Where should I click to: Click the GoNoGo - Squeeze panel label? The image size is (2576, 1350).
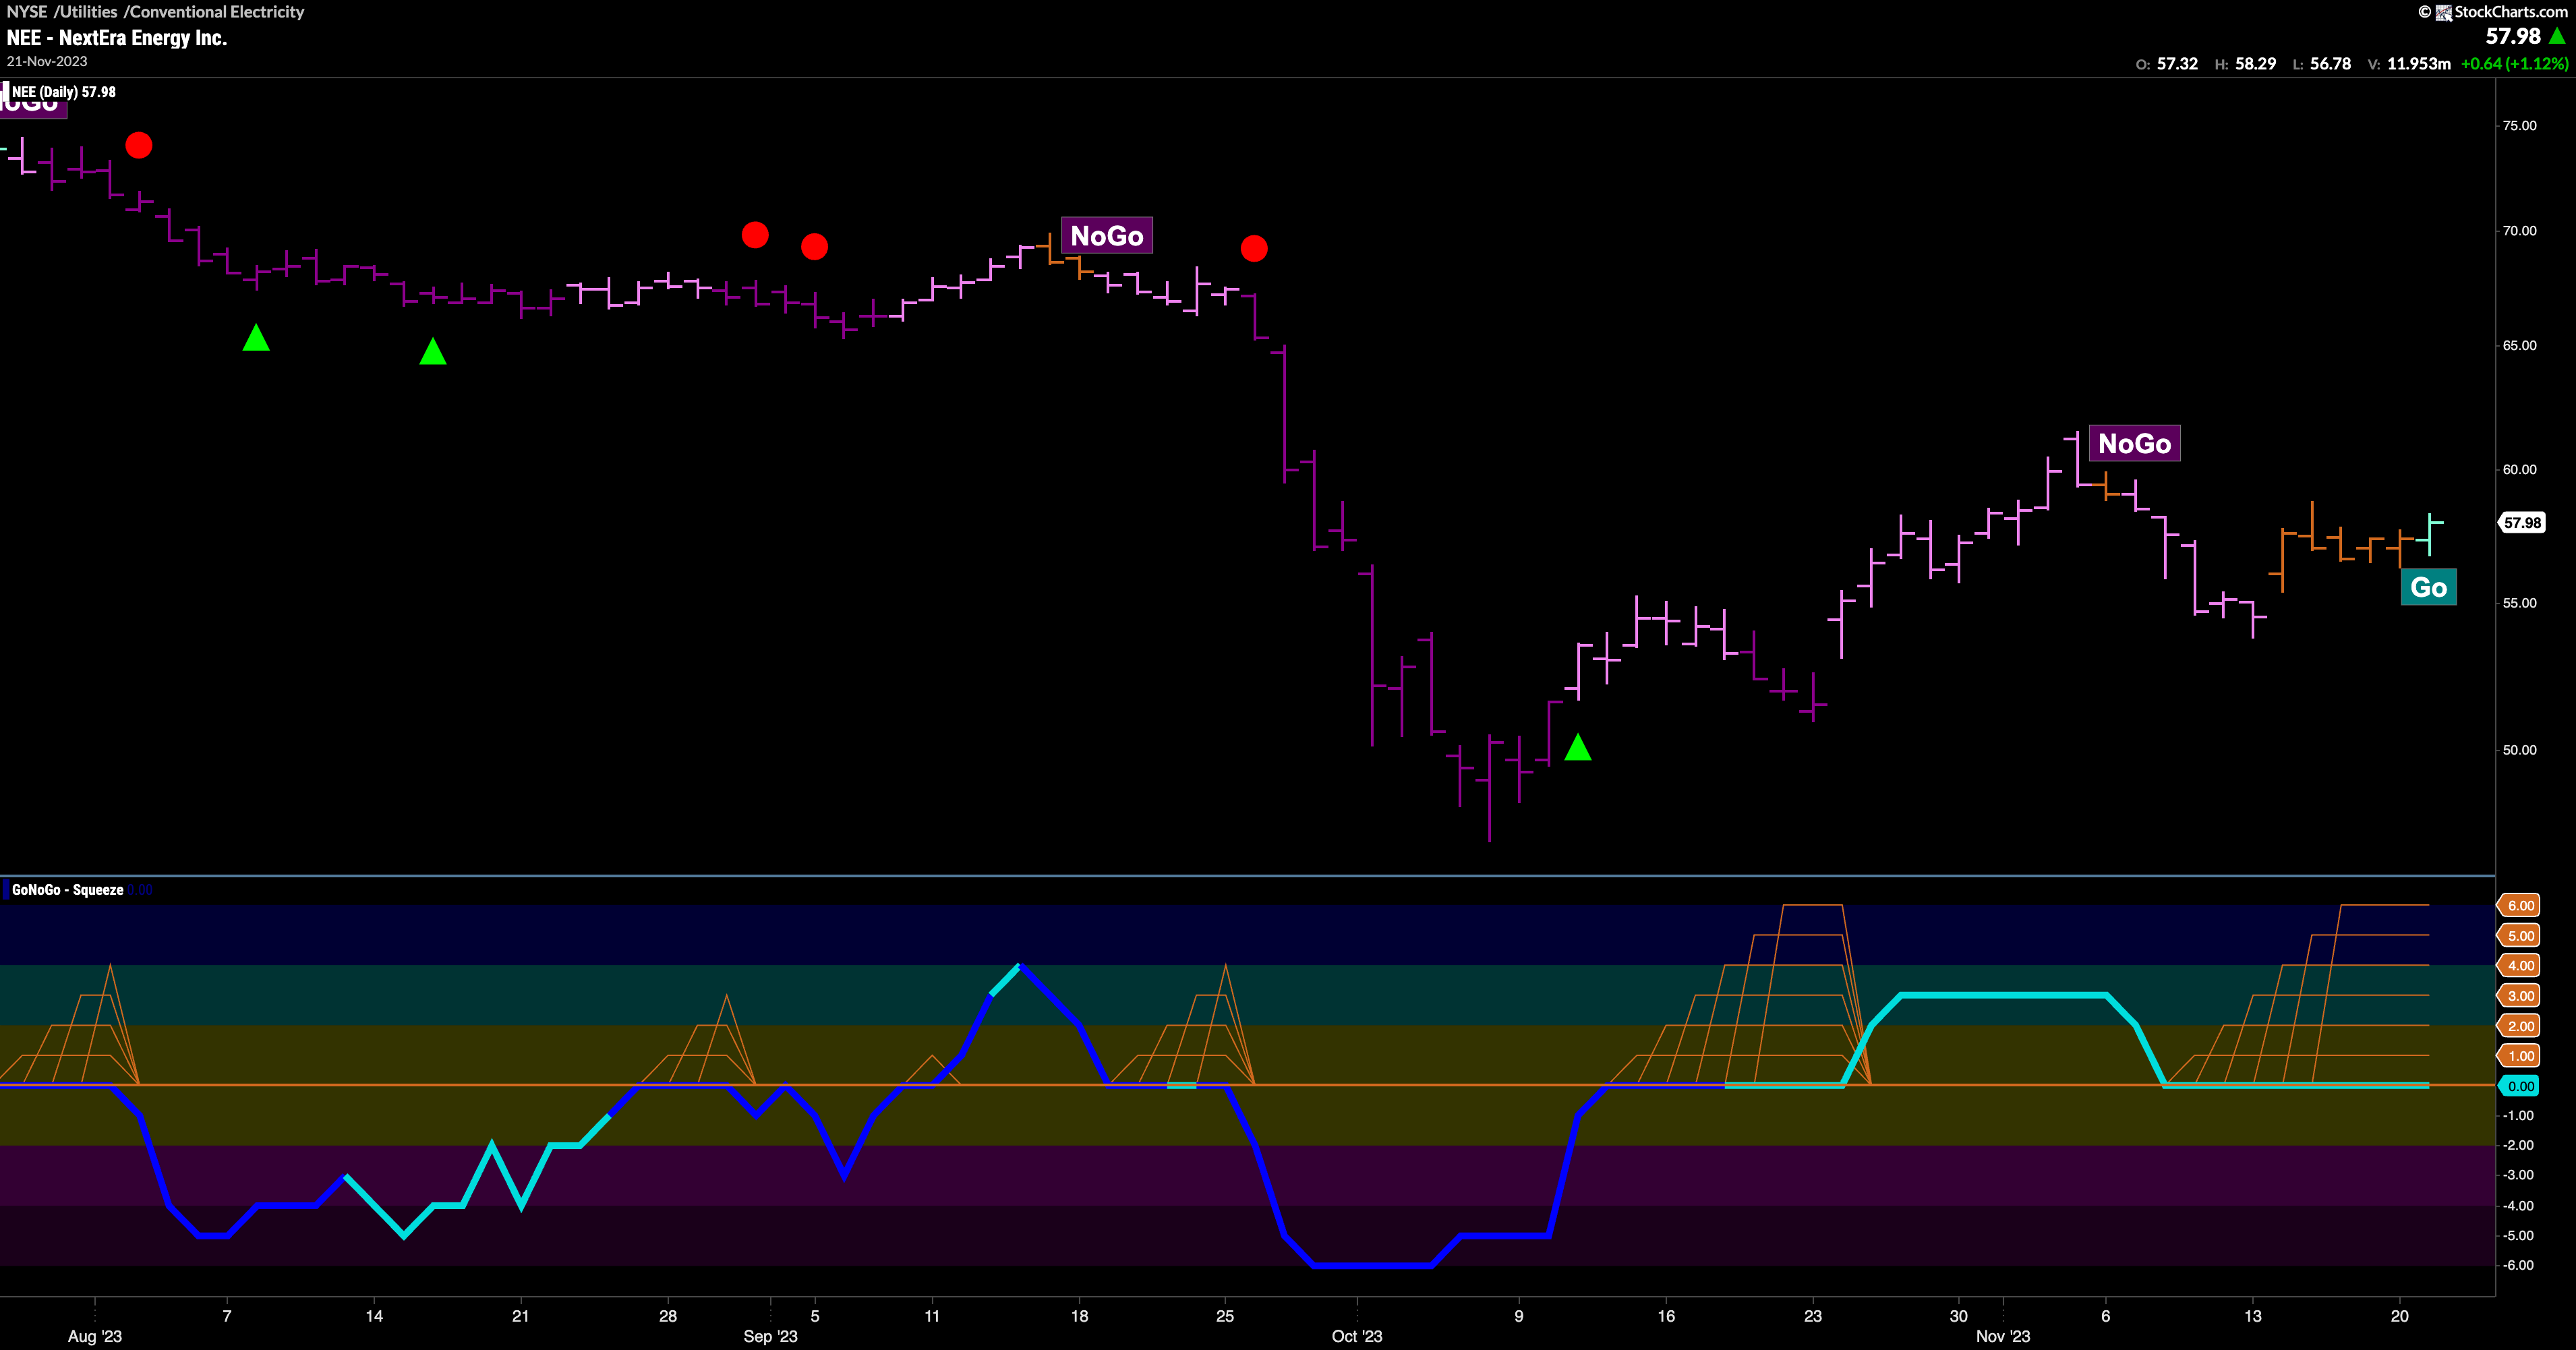67,890
